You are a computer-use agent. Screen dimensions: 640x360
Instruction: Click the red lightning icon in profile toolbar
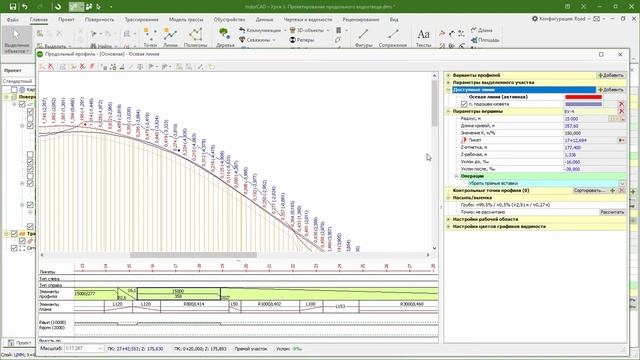click(x=92, y=67)
